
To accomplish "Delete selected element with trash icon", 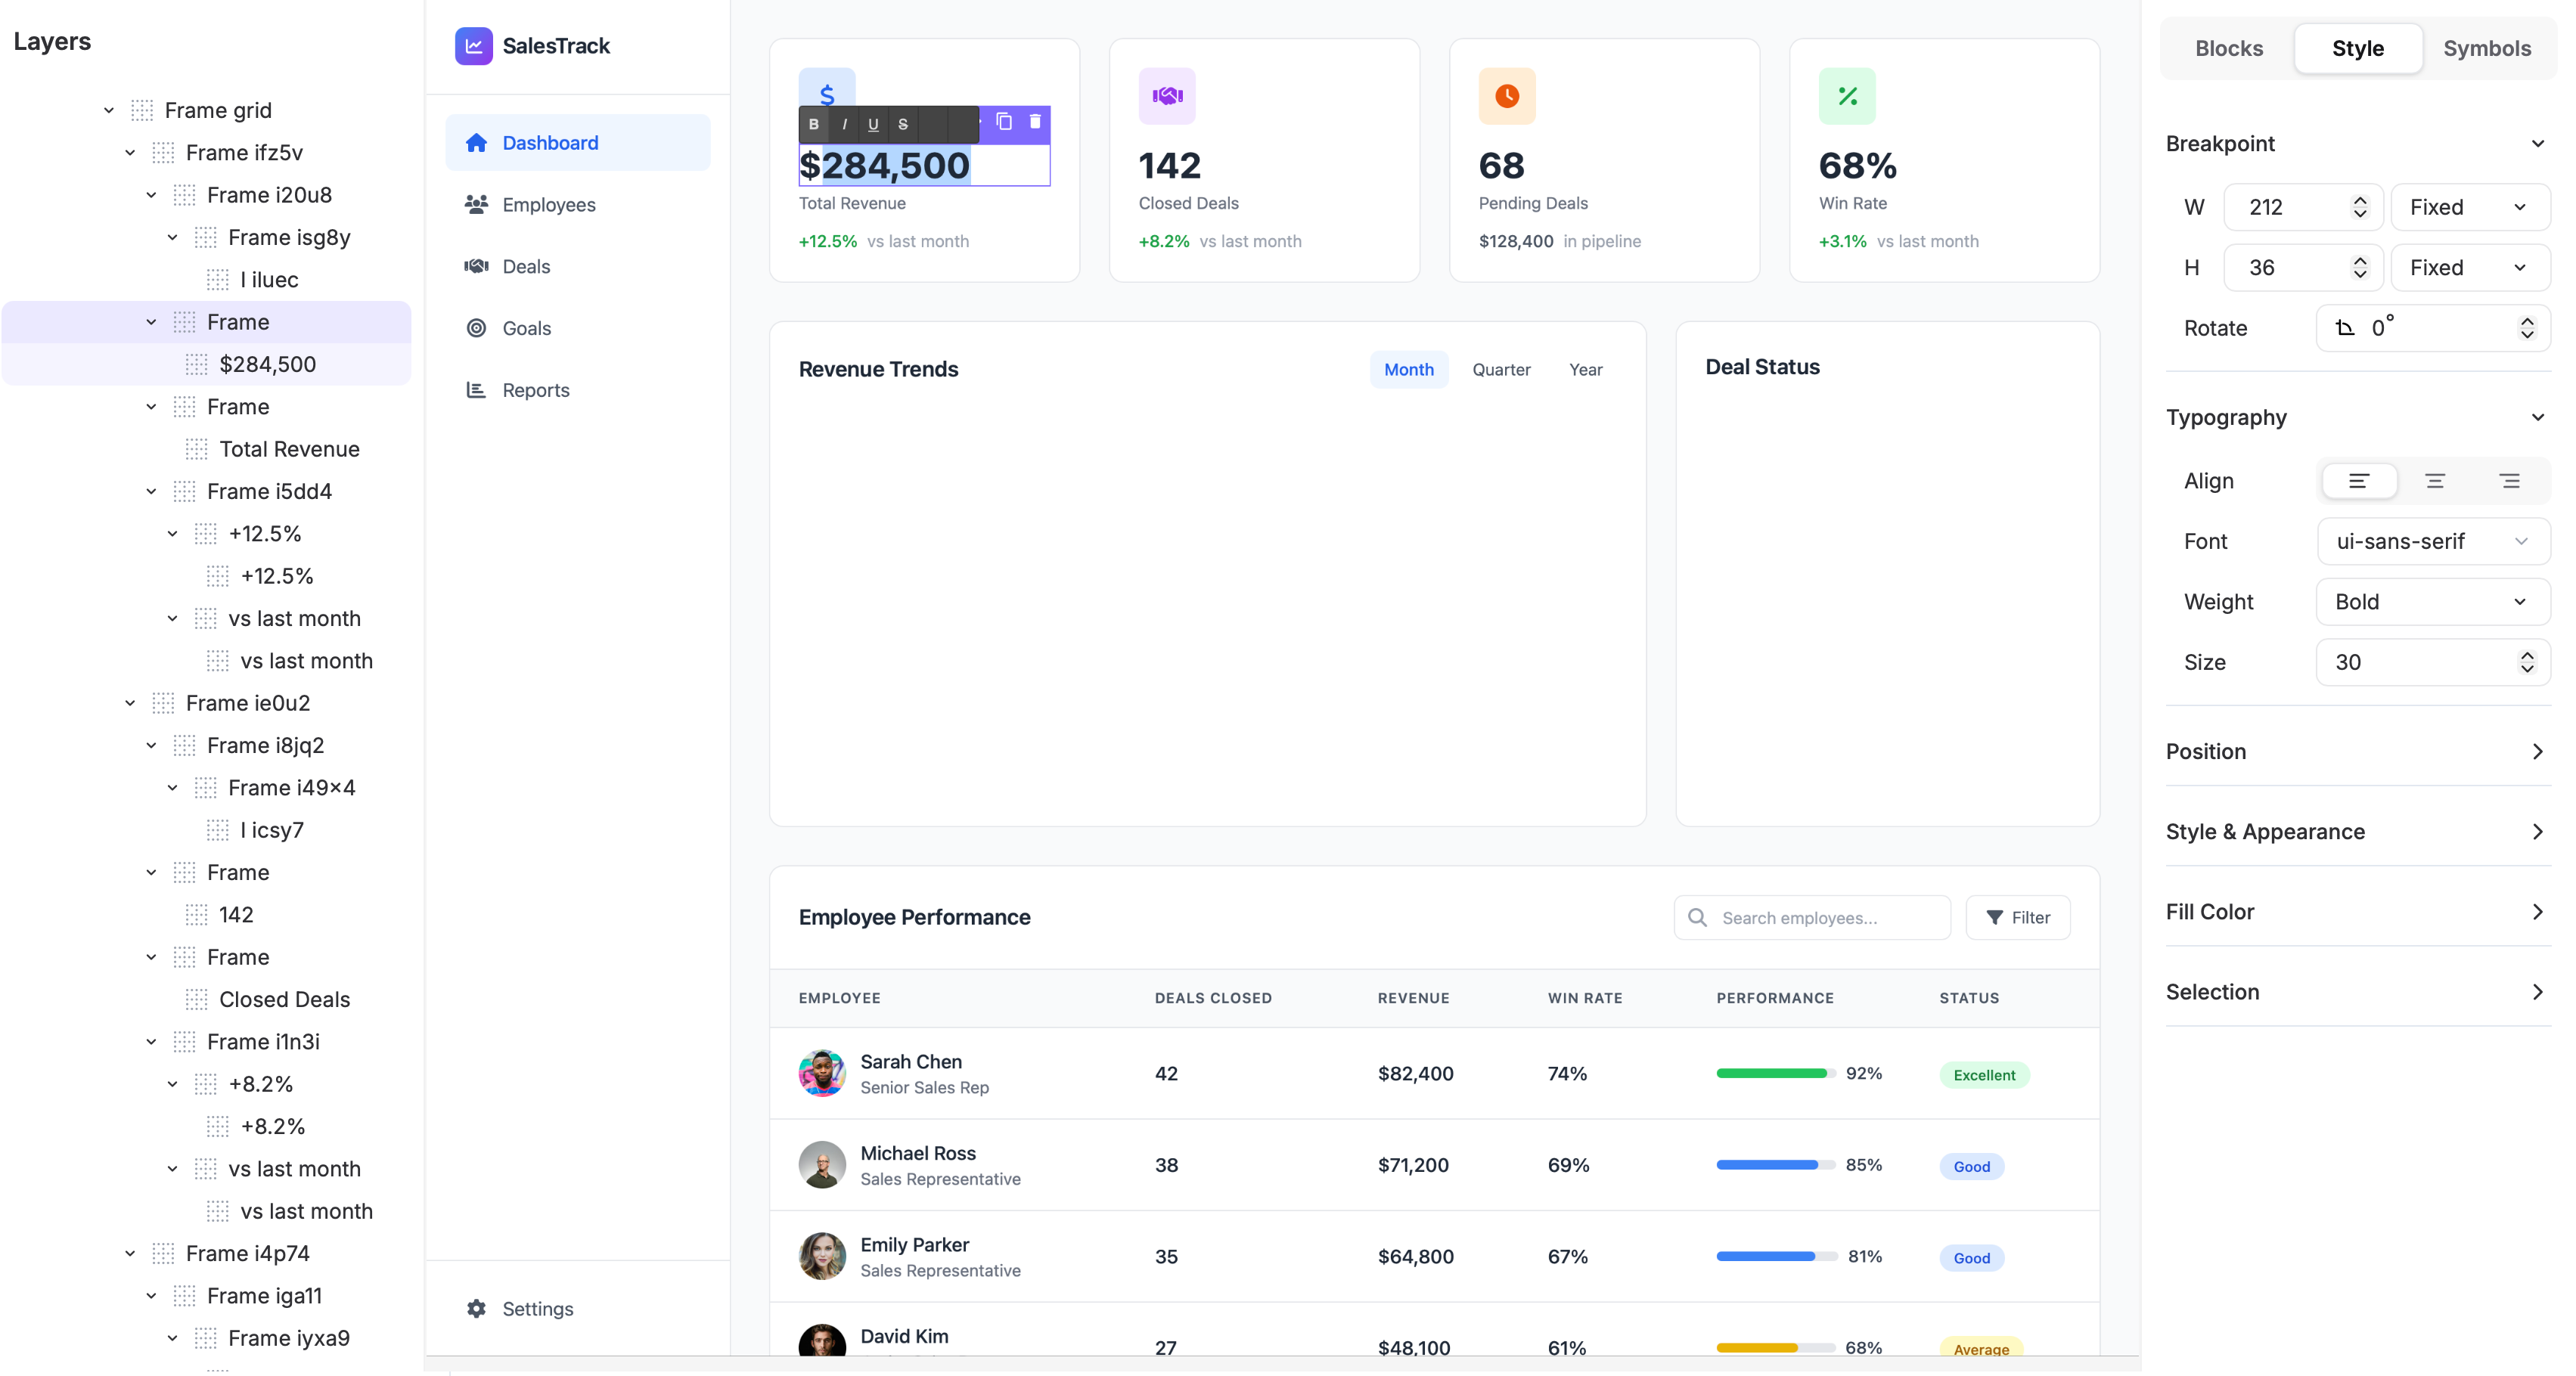I will point(1035,122).
